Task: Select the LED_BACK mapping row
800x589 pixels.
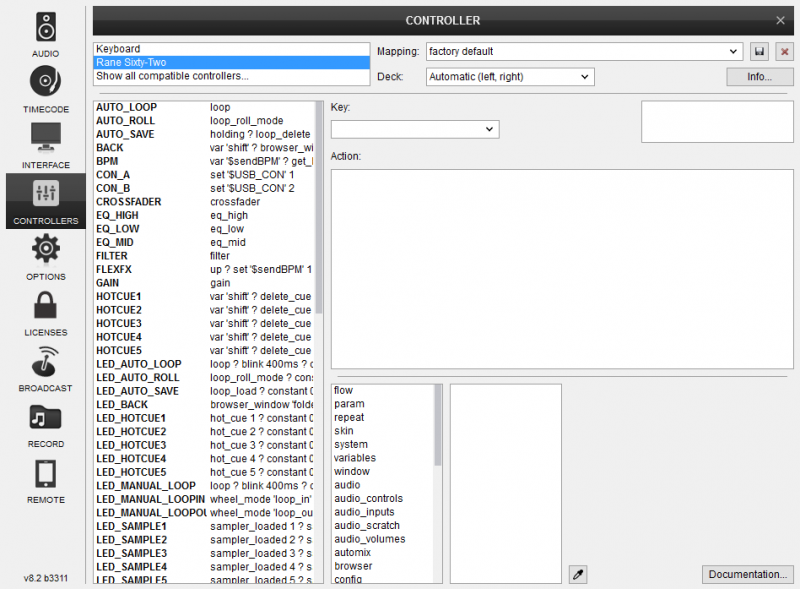Action: click(205, 405)
